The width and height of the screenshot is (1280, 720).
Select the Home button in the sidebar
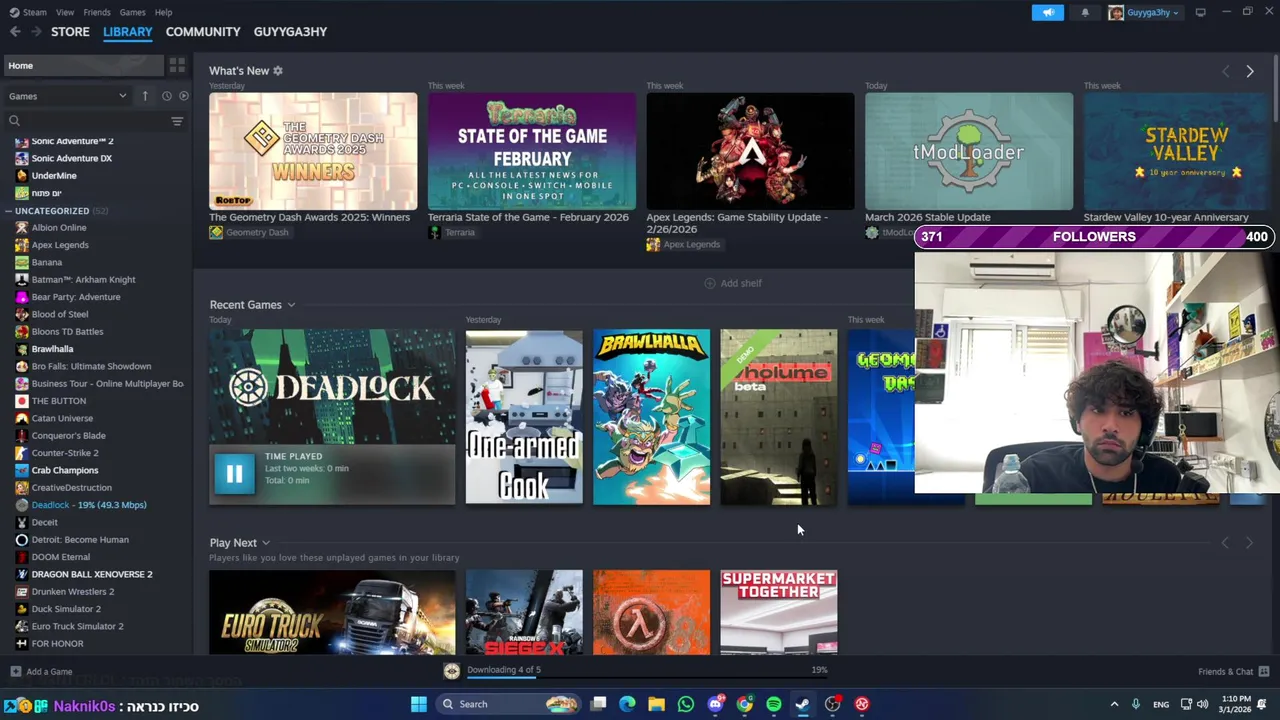click(x=83, y=65)
